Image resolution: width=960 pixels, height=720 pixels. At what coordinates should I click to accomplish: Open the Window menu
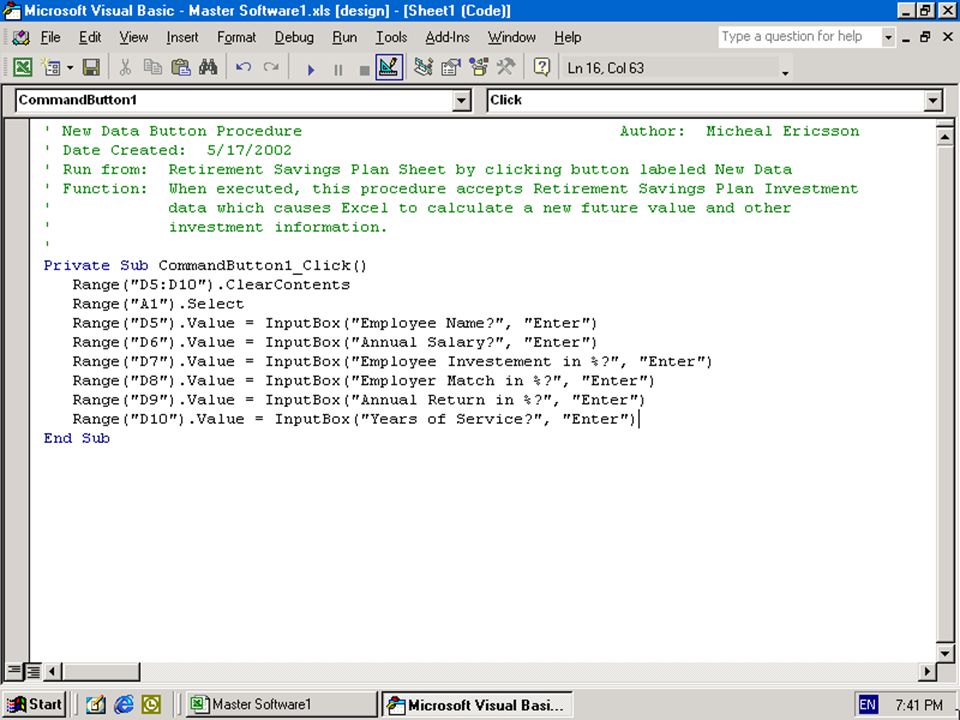point(512,37)
